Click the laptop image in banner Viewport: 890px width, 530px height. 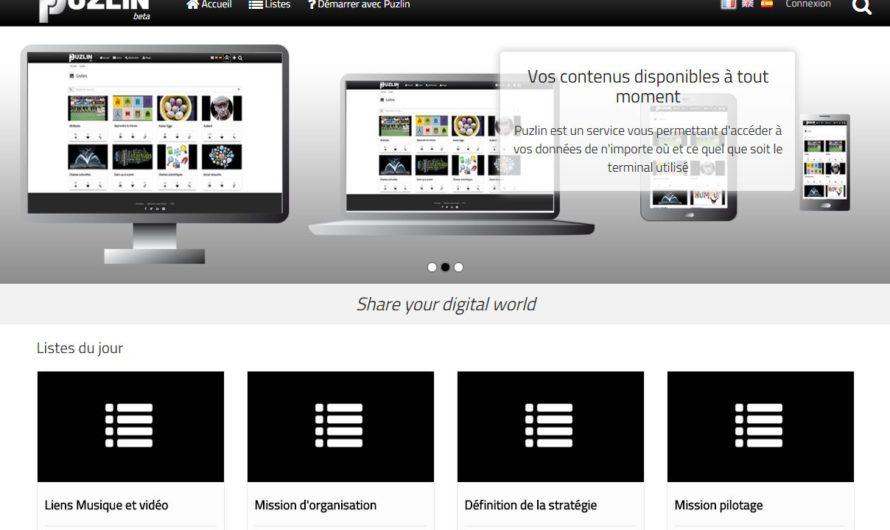(451, 154)
